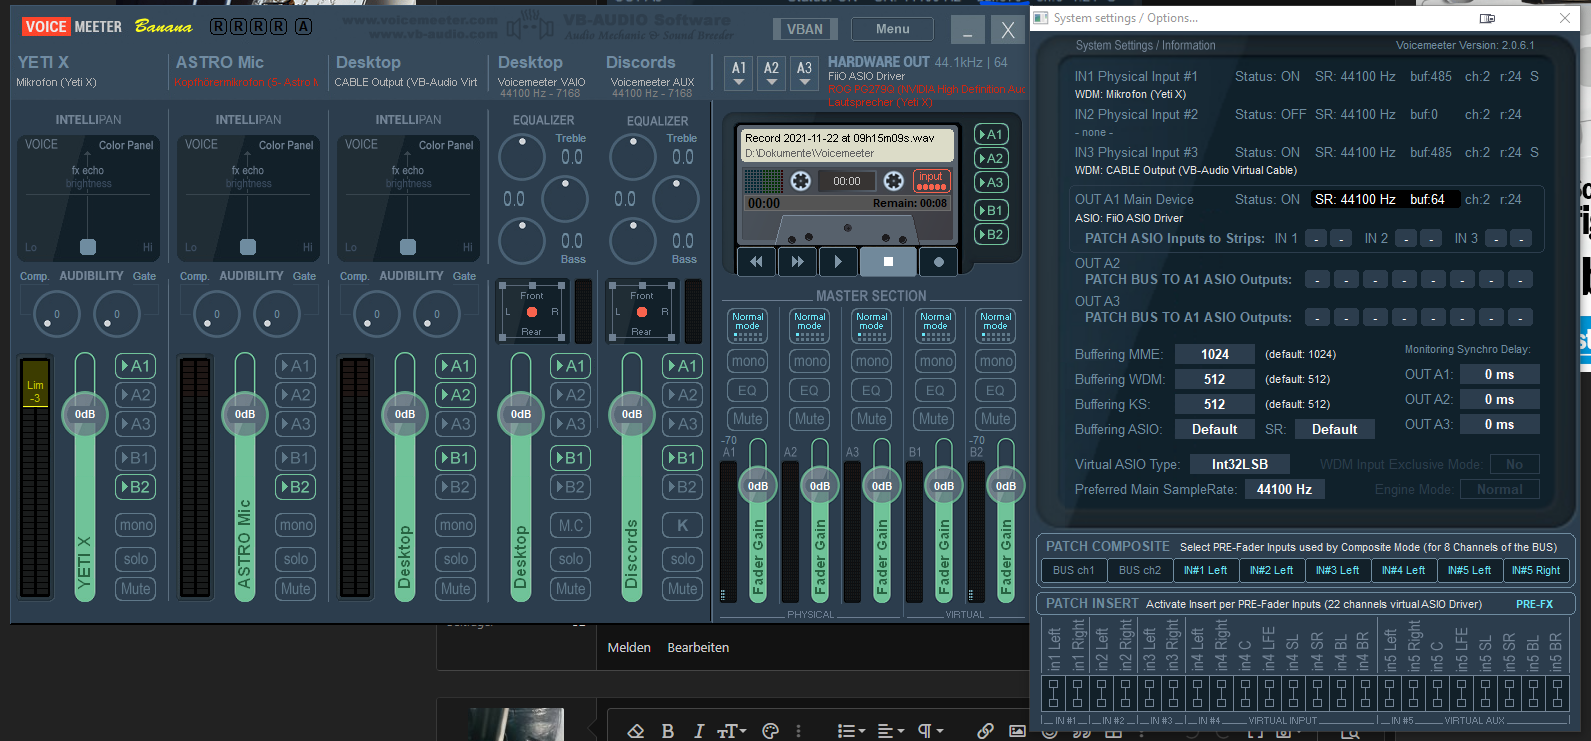Toggle B2 routing on the ASTRO Mic strip
The image size is (1591, 741).
click(295, 487)
